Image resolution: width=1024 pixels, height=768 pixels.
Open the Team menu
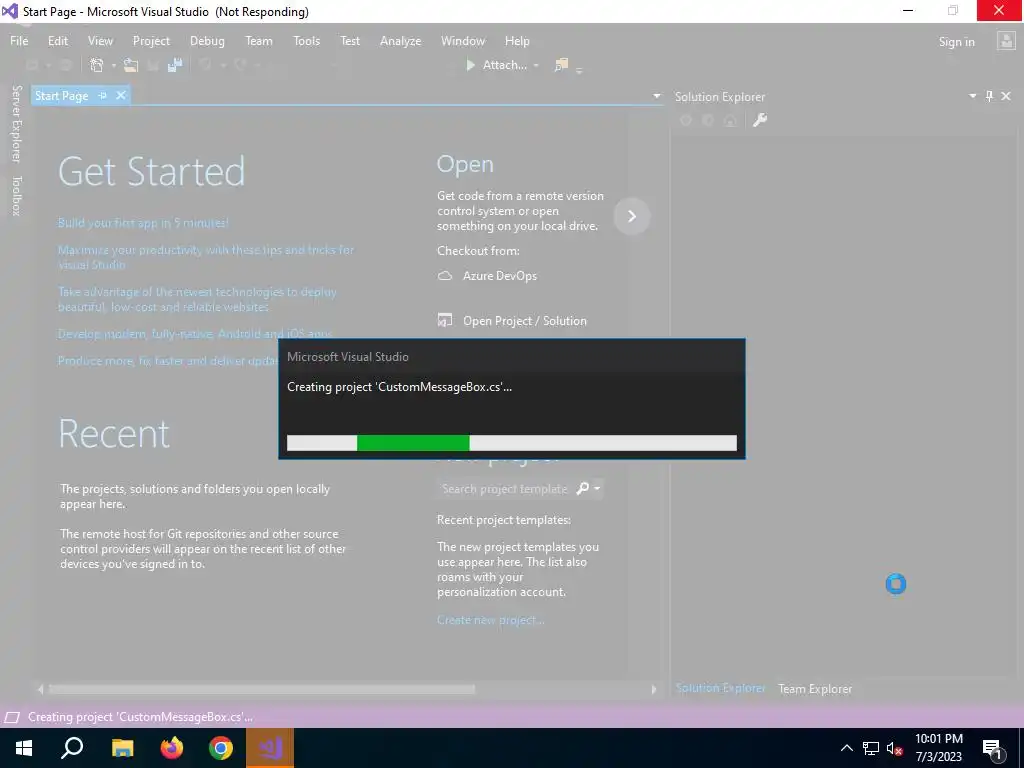259,40
